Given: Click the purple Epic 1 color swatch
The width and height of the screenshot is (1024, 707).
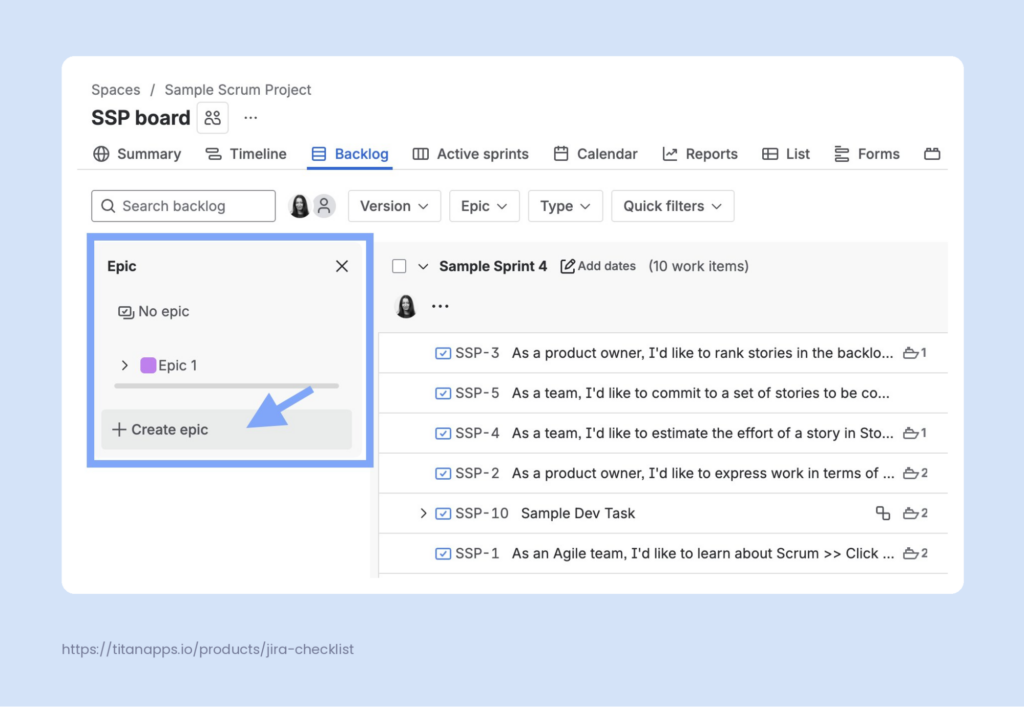Looking at the screenshot, I should coord(148,365).
